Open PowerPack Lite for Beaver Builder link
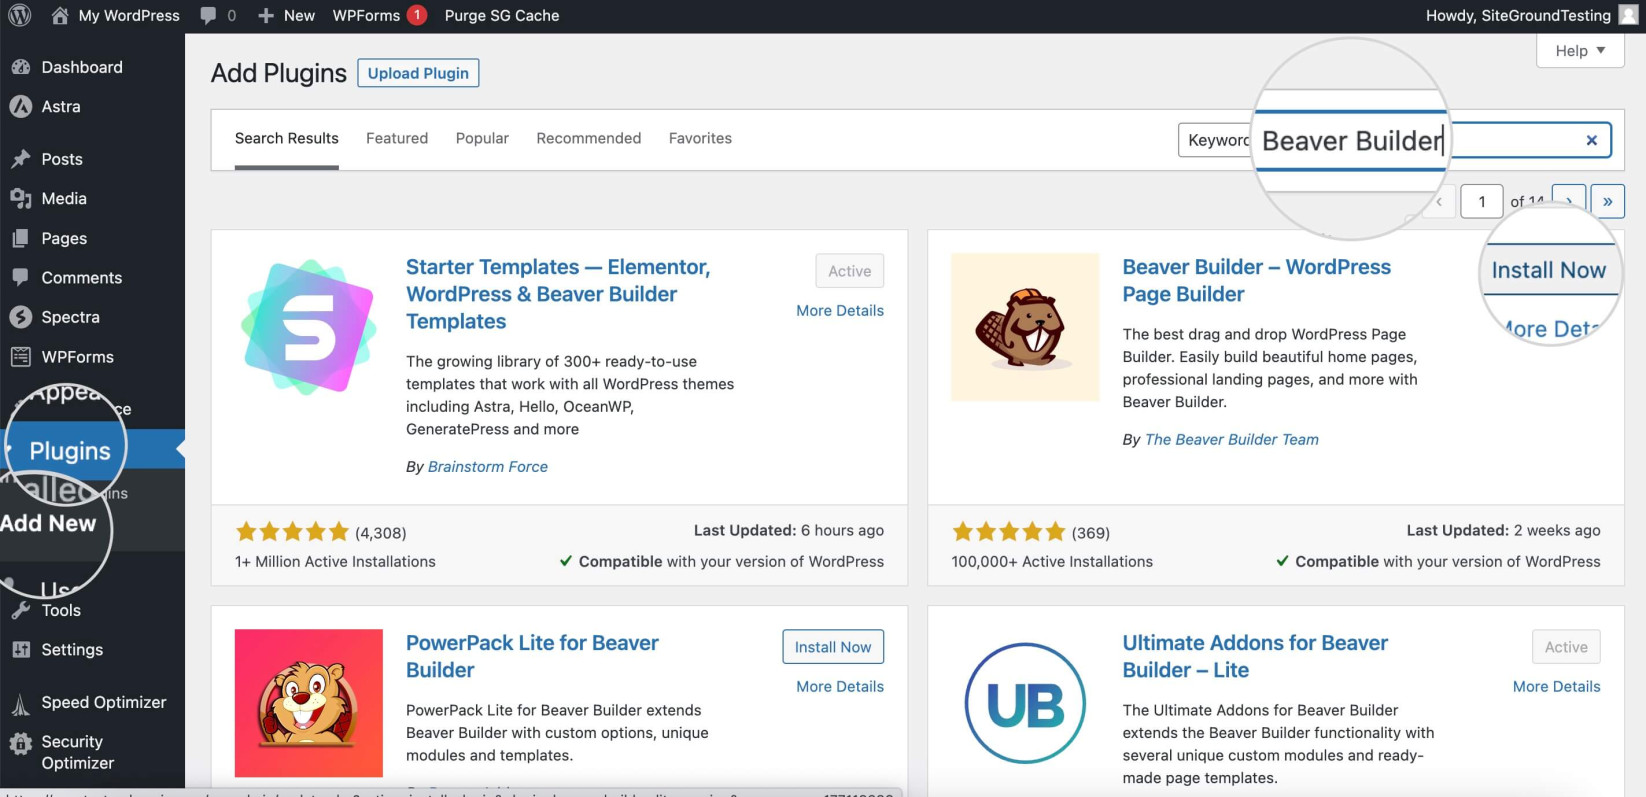Image resolution: width=1646 pixels, height=797 pixels. click(x=532, y=657)
